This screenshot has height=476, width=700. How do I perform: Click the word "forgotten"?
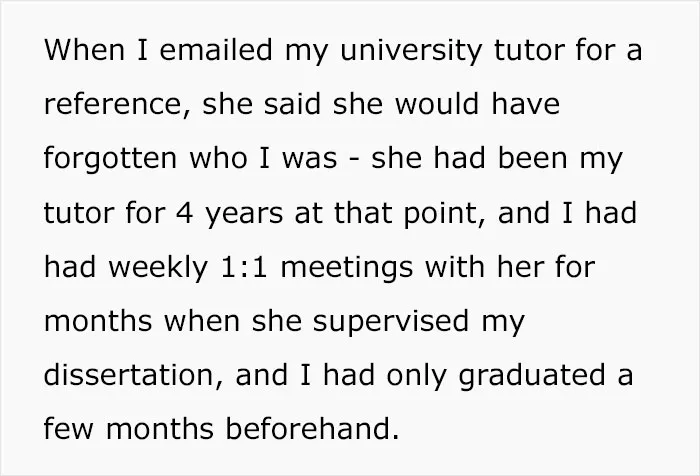(x=110, y=160)
